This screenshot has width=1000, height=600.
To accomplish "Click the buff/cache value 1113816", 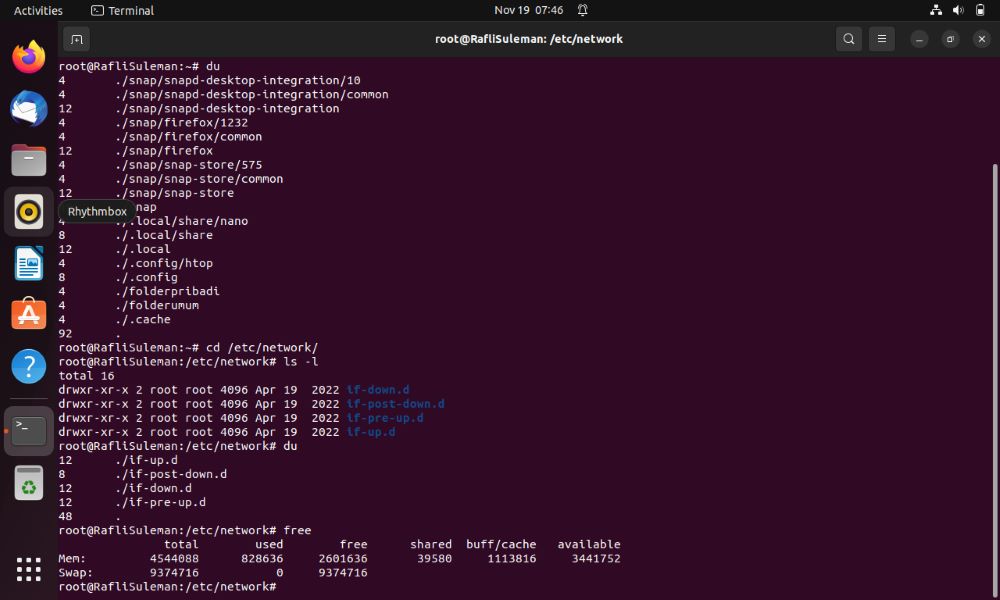I will [511, 559].
